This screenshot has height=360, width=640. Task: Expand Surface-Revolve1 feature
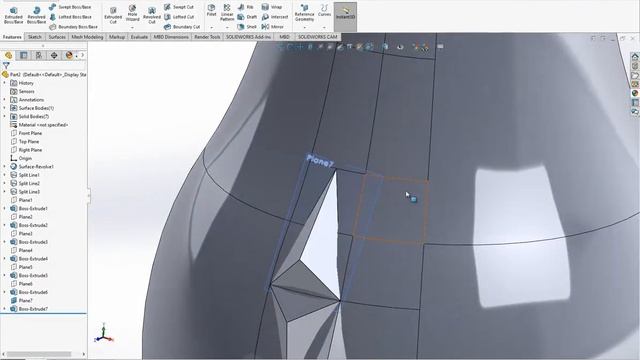(4, 167)
